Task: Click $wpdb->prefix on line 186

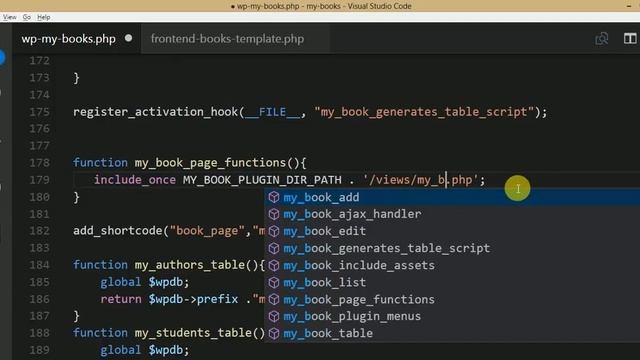Action: pyautogui.click(x=193, y=299)
